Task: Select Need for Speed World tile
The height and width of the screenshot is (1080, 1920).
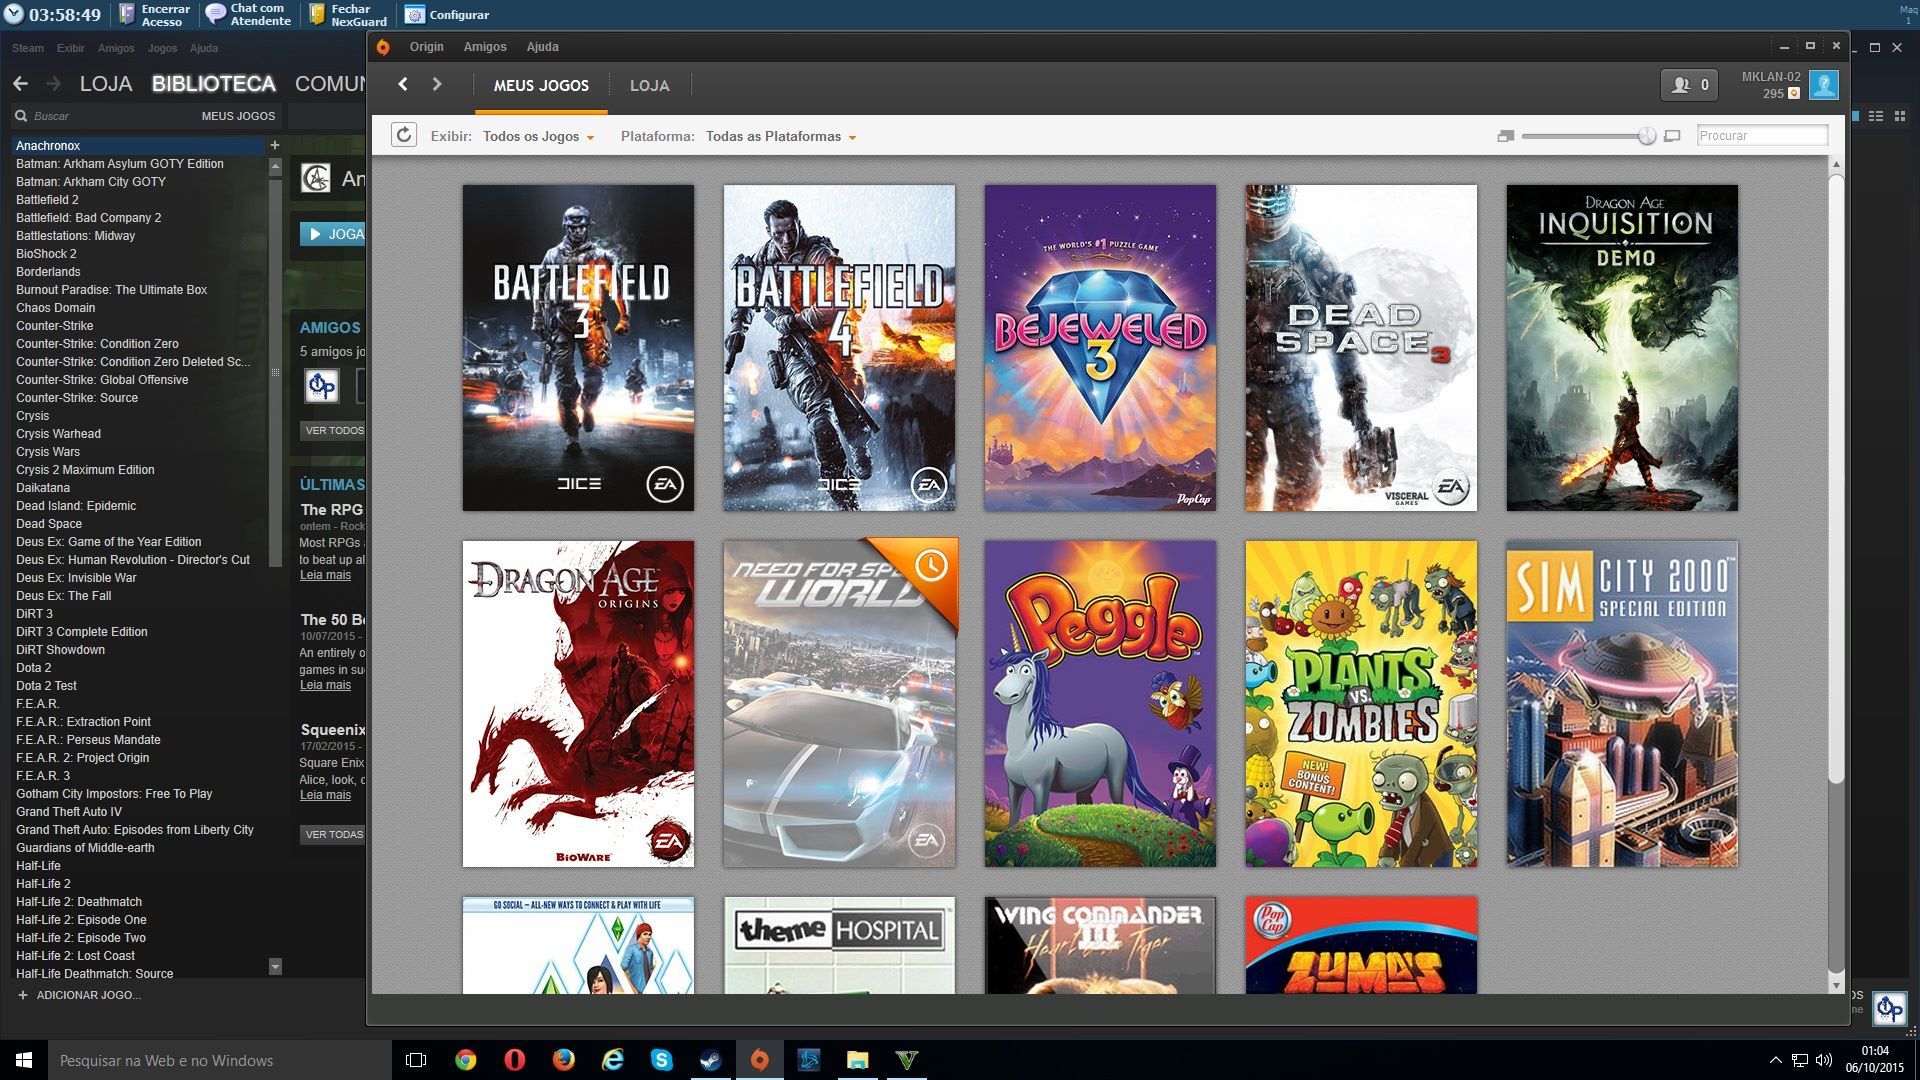Action: click(x=839, y=704)
